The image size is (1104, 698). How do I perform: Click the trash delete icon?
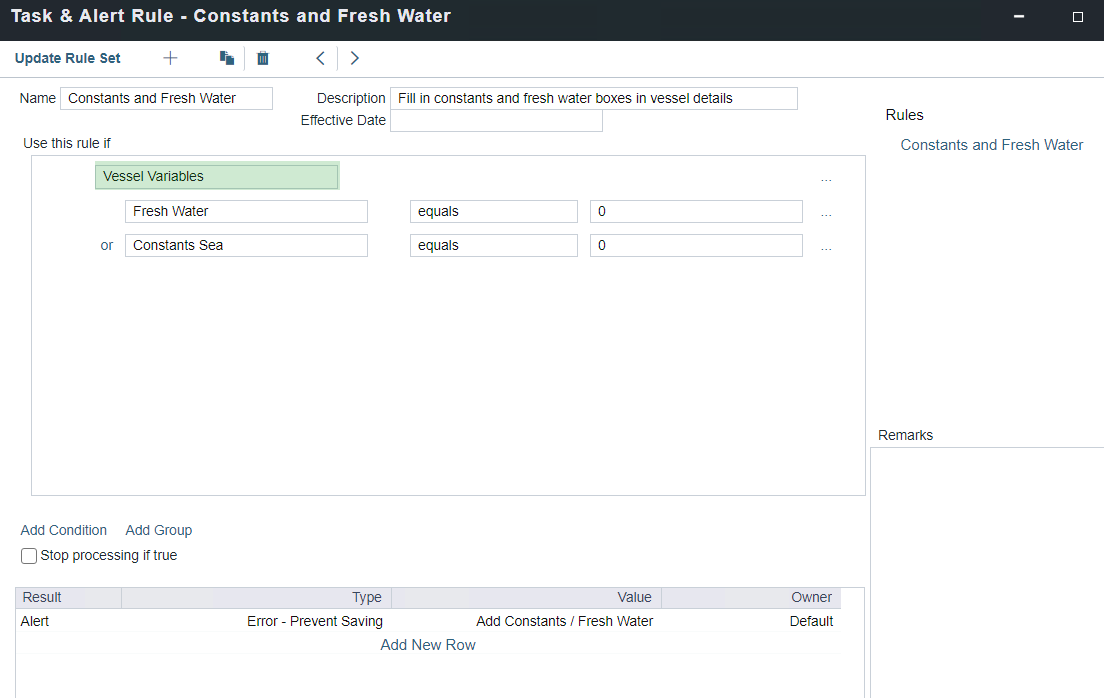tap(263, 58)
